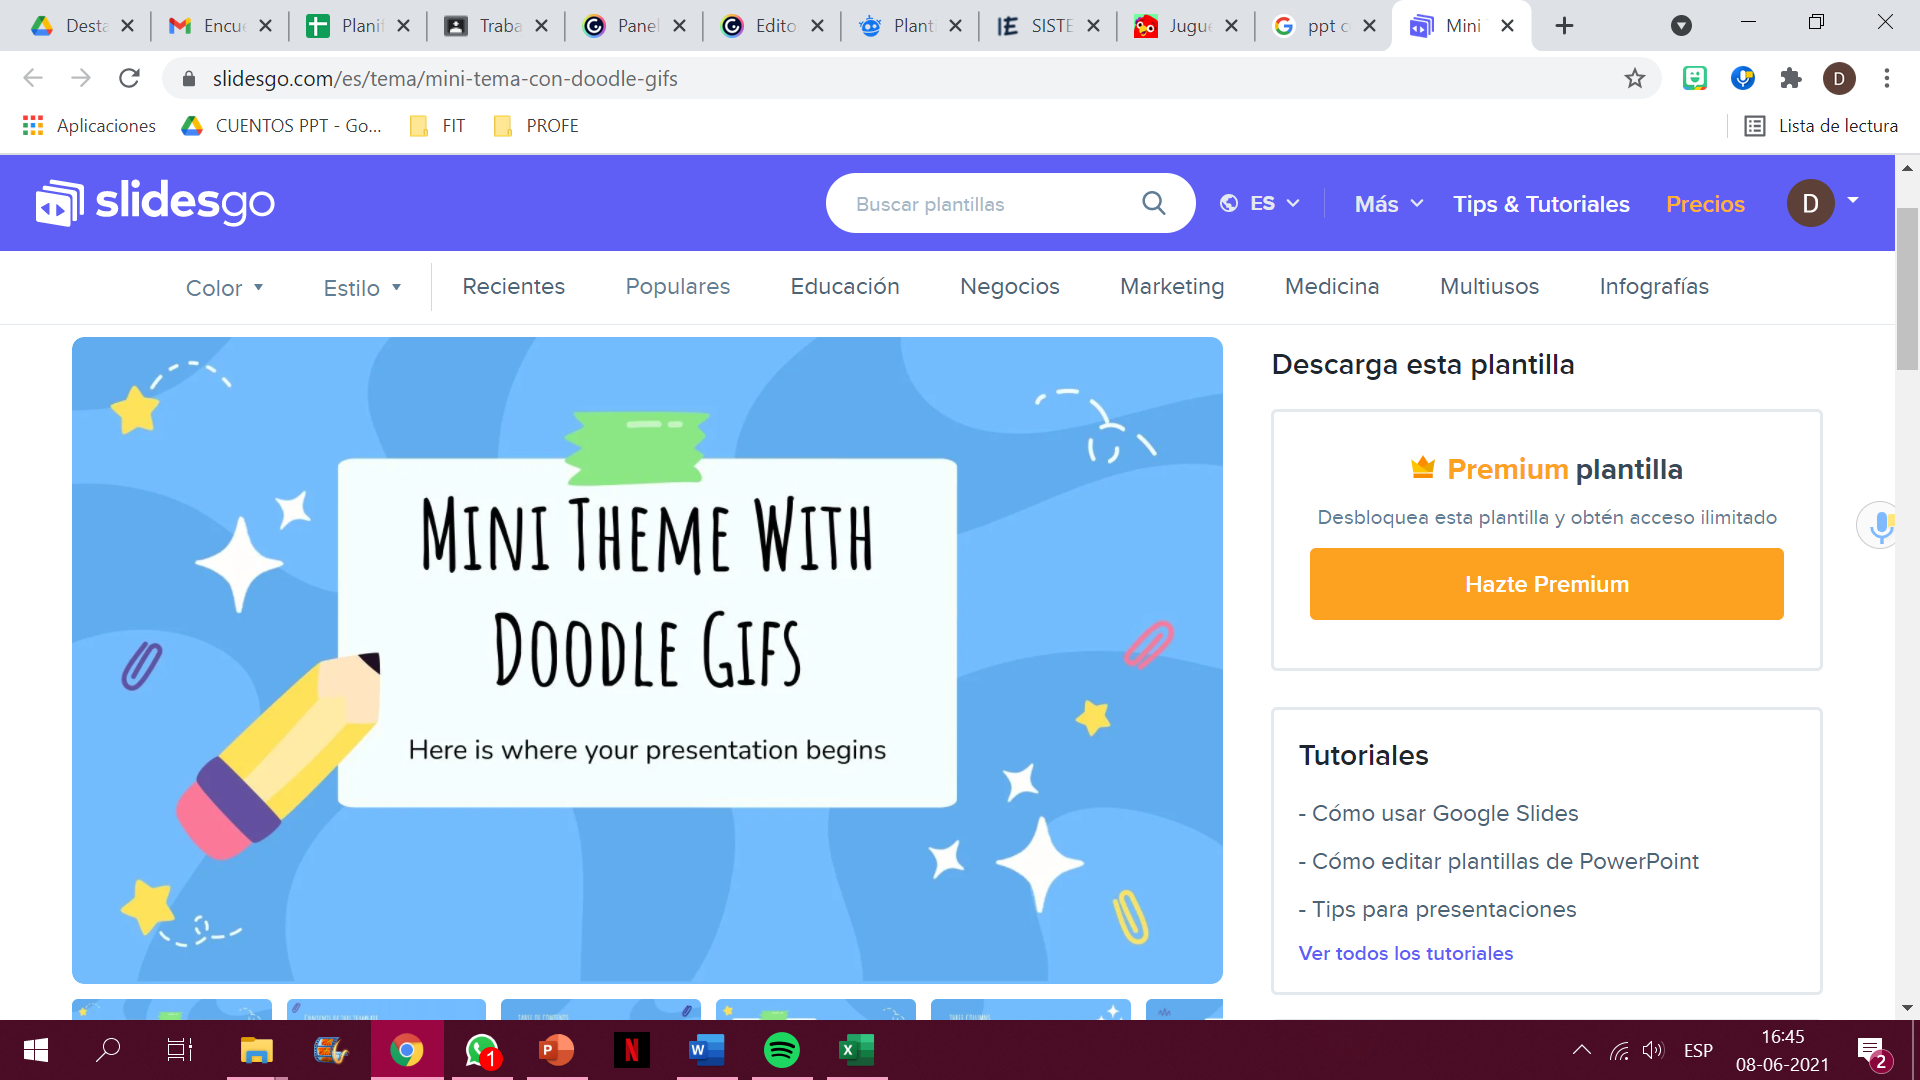Click the page vertical scrollbar
The height and width of the screenshot is (1080, 1920).
tap(1907, 290)
